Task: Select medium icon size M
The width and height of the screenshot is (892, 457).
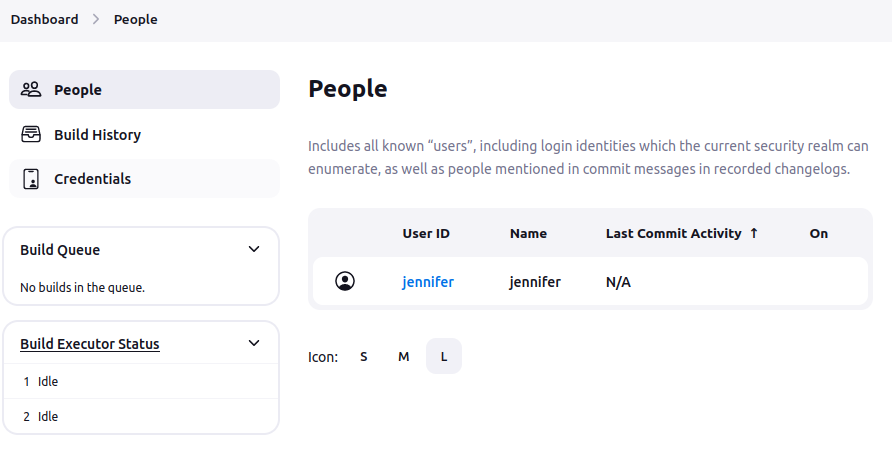Action: (x=403, y=356)
